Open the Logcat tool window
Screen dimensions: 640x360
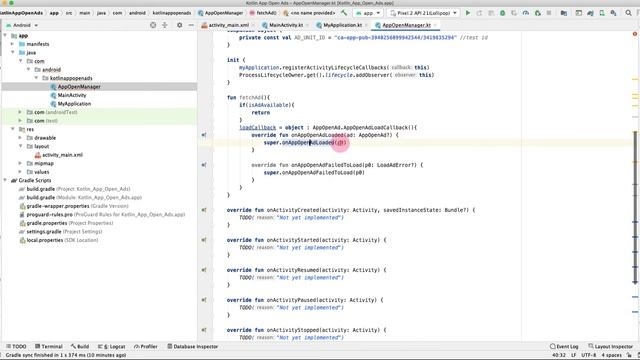click(112, 346)
